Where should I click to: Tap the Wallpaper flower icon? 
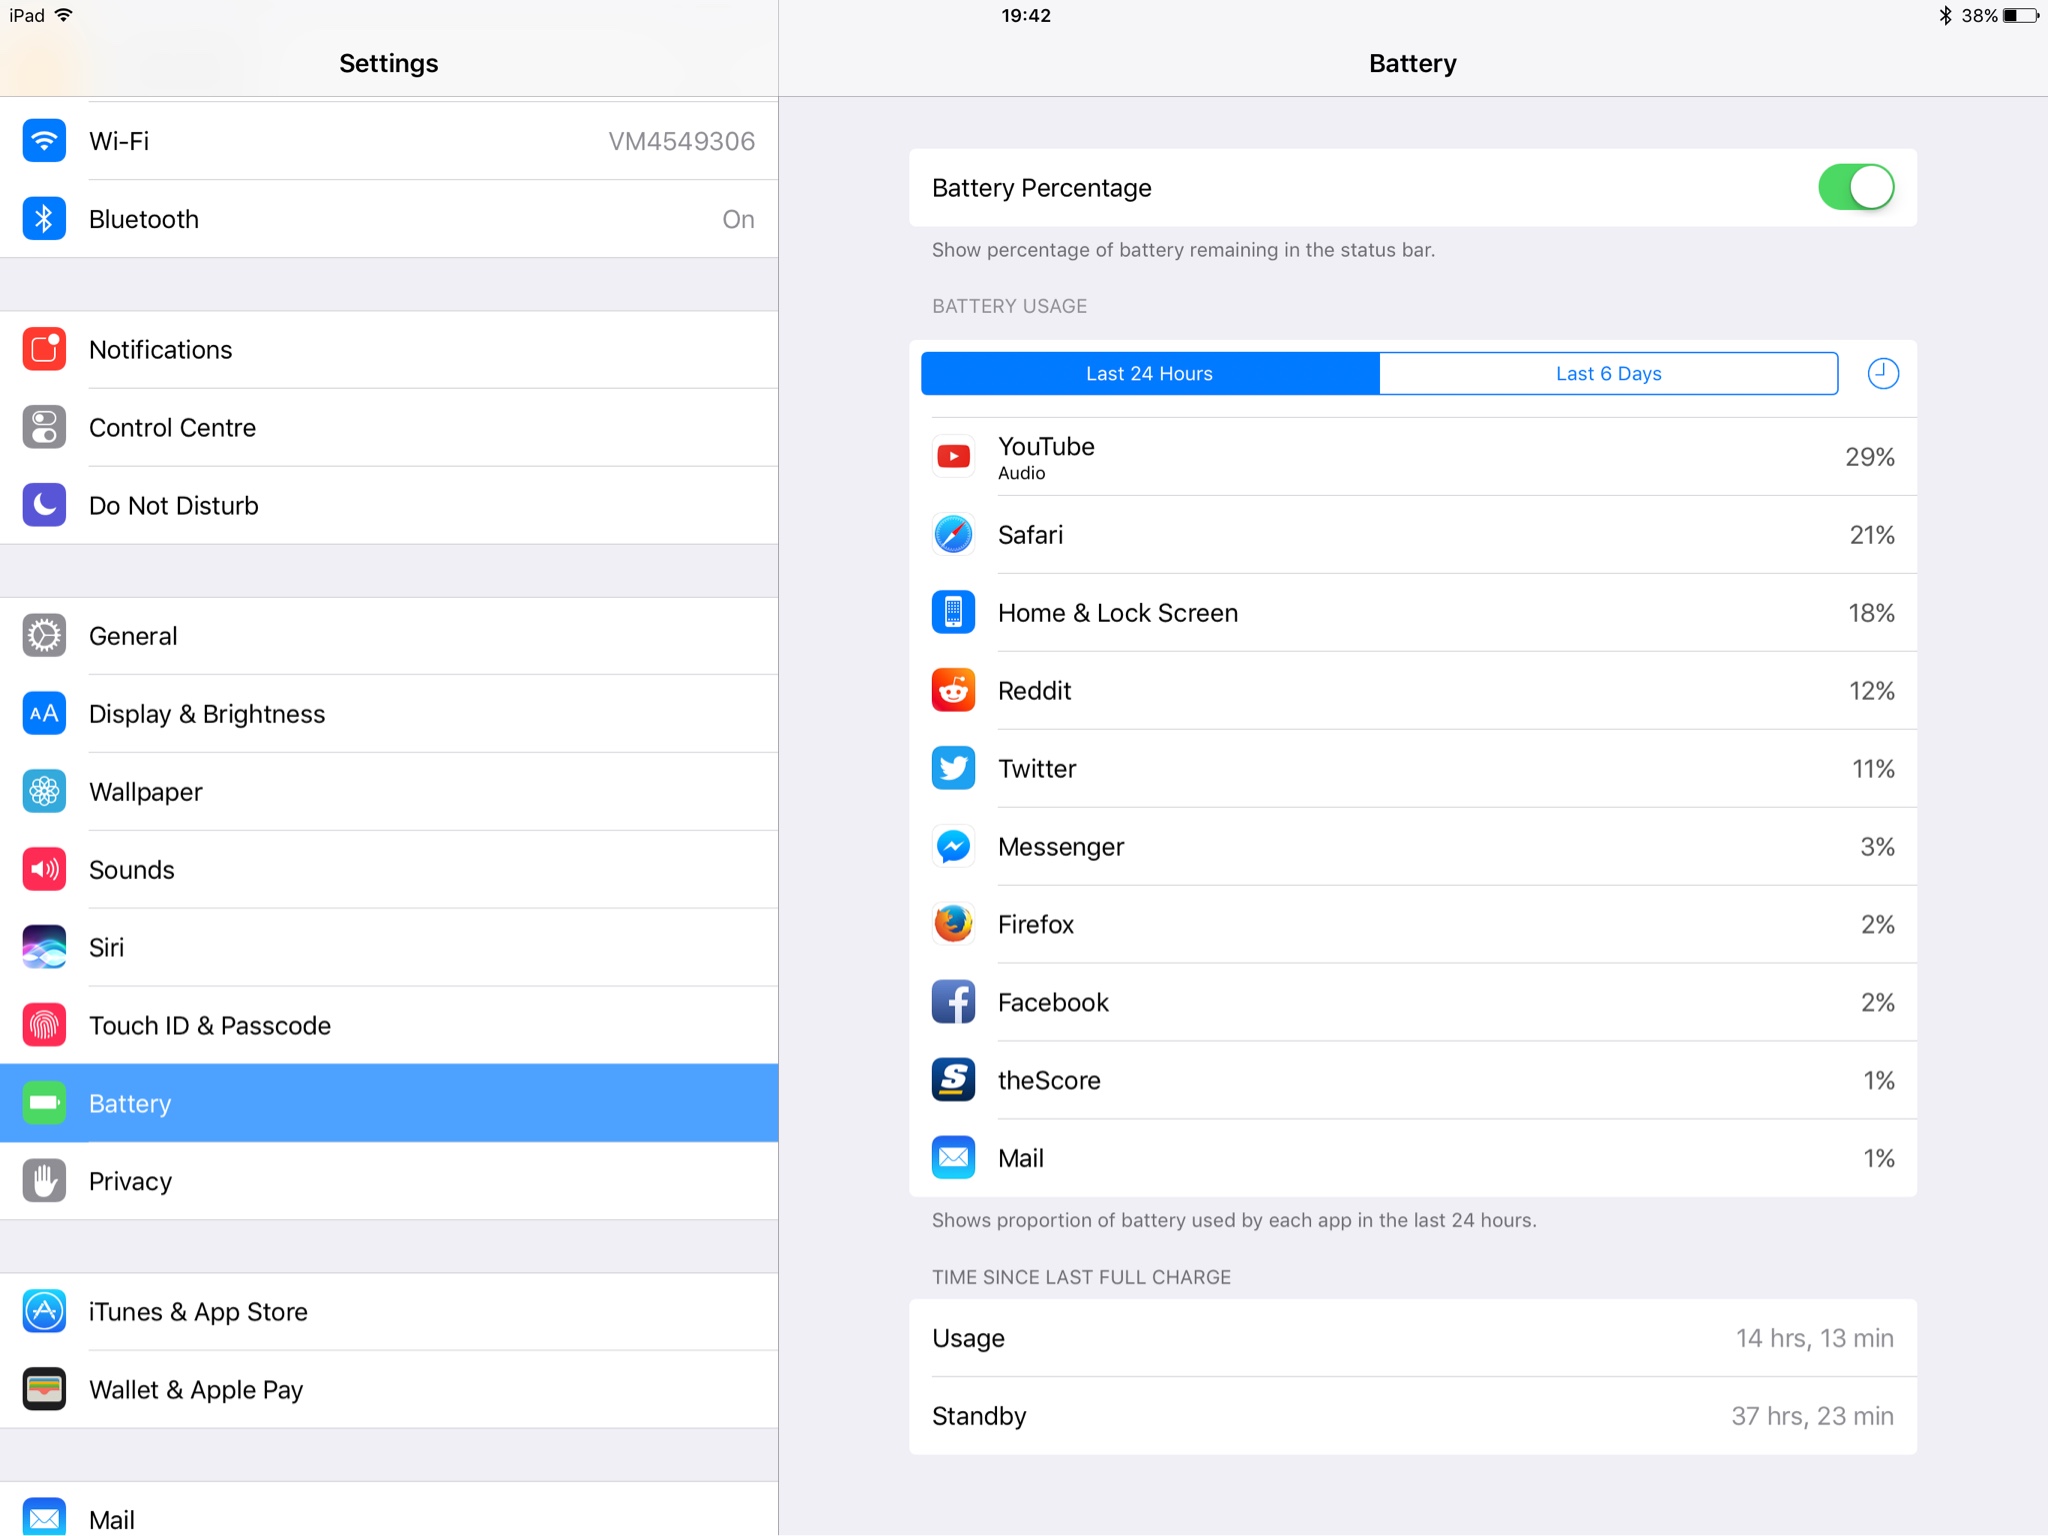pos(44,792)
